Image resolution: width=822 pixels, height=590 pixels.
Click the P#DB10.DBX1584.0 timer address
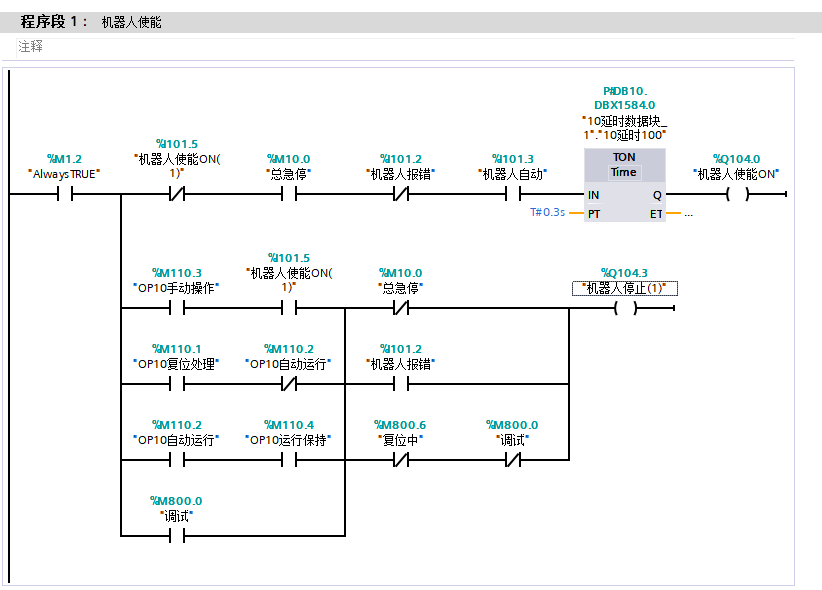tap(625, 98)
